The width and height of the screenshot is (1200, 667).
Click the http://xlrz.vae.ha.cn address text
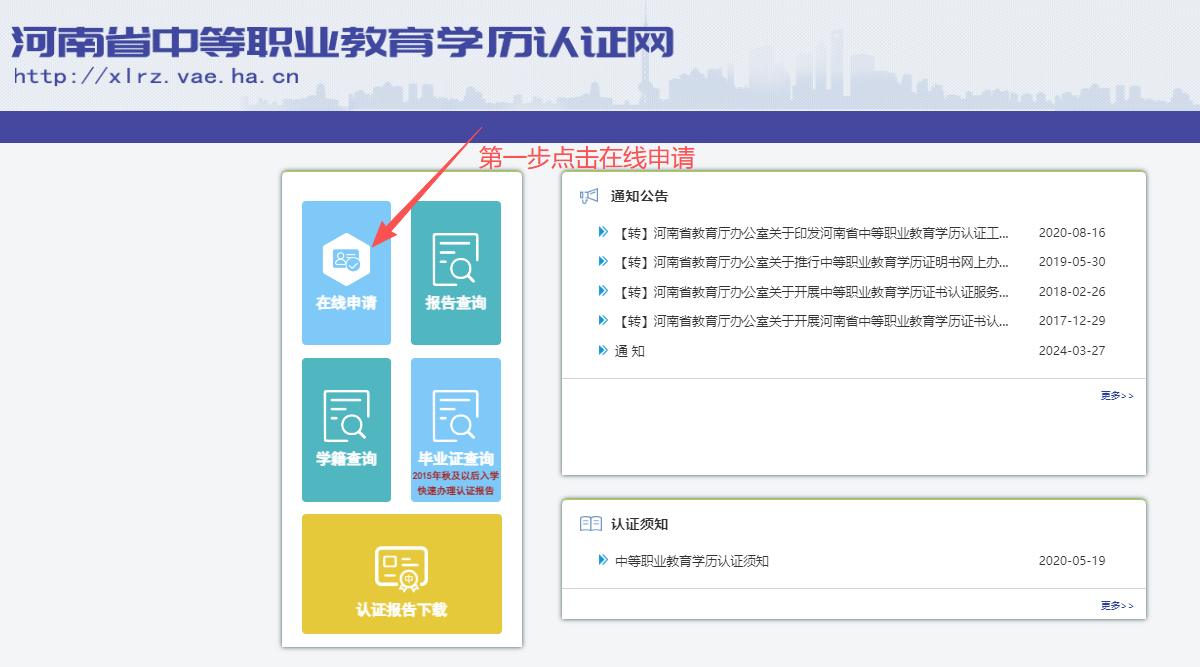[x=155, y=77]
